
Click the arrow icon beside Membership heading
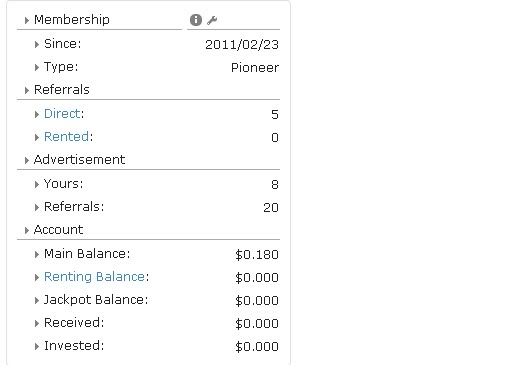[x=27, y=20]
